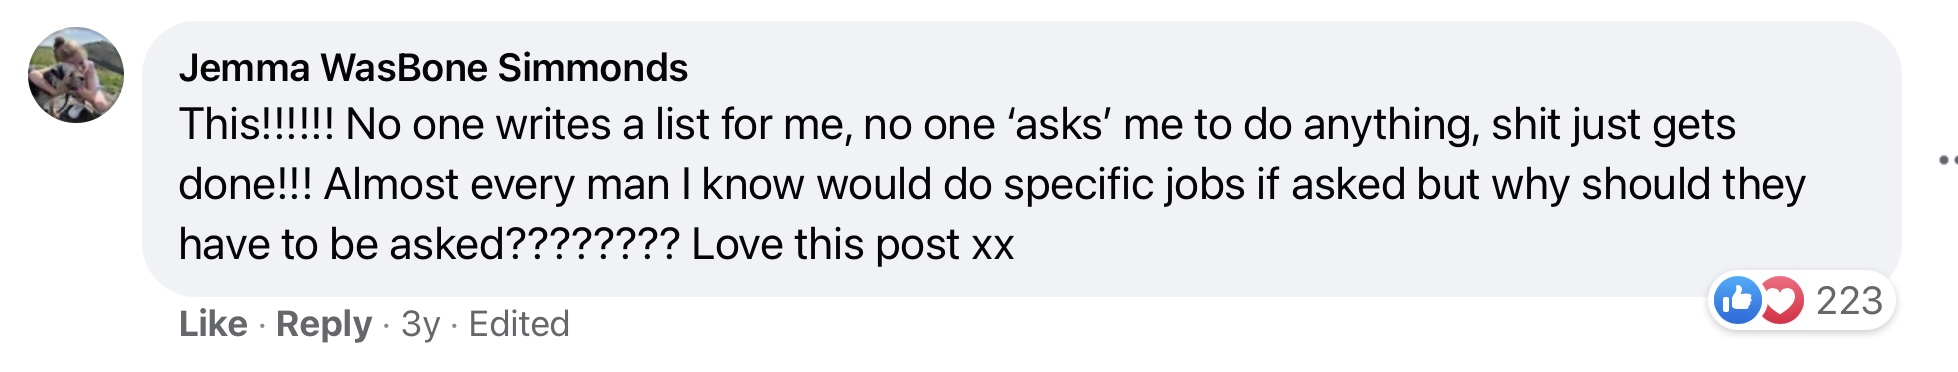Viewport: 1958px width, 372px height.
Task: View edit history via Edited label
Action: pos(519,324)
